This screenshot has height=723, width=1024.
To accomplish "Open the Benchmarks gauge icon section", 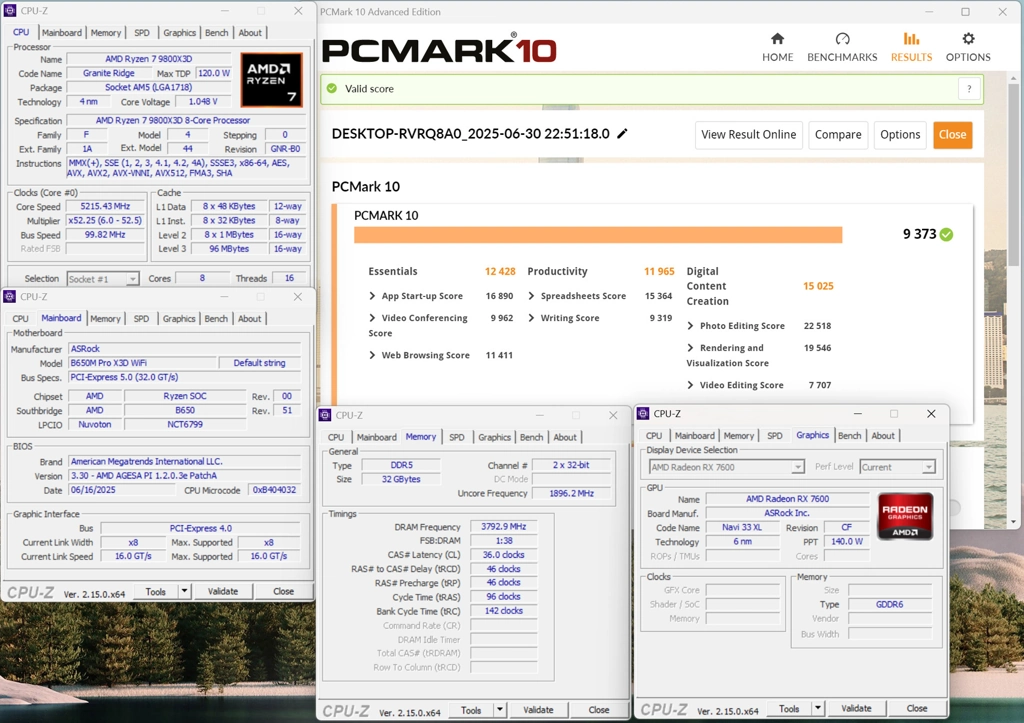I will coord(842,47).
